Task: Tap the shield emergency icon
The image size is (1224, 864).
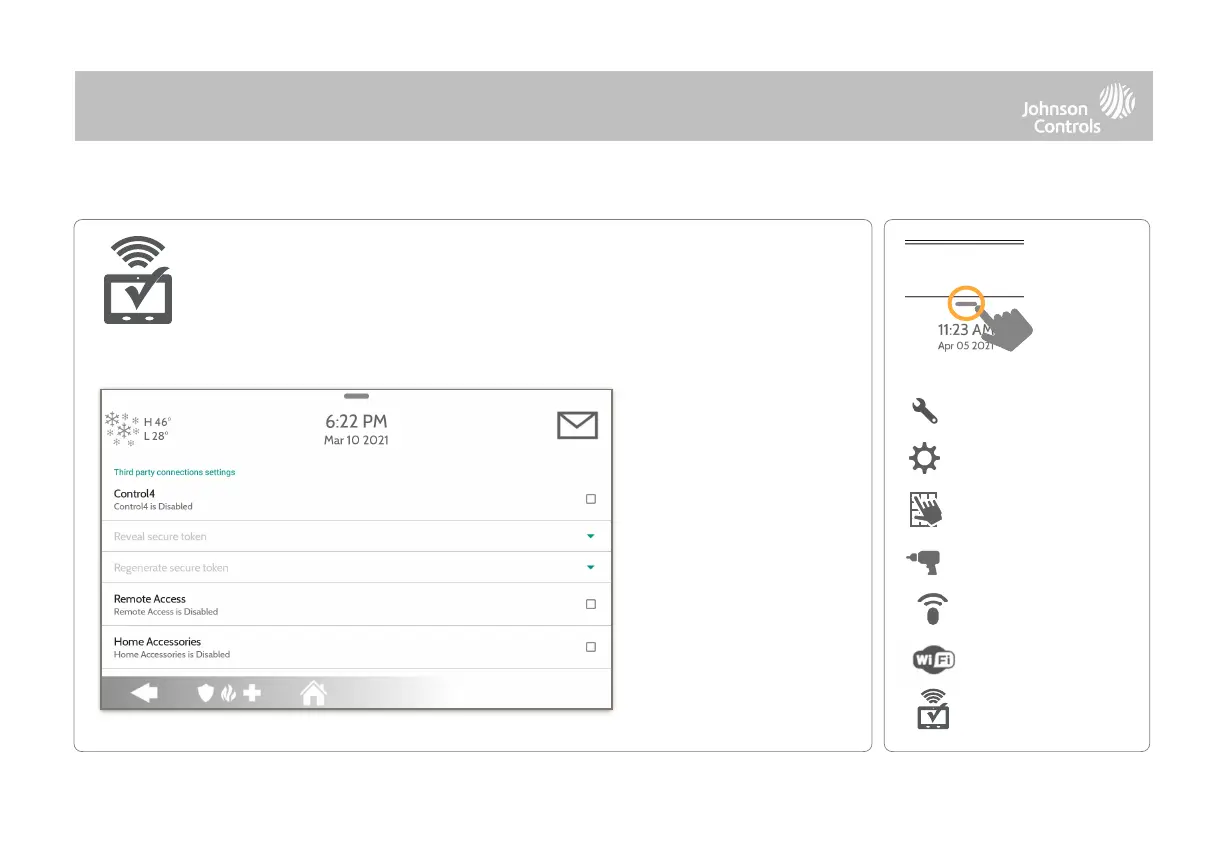Action: [x=206, y=693]
